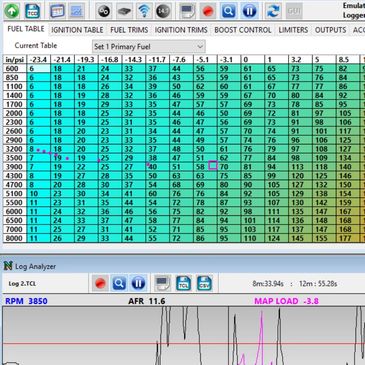Click the RPM 3850 readout
Image resolution: width=365 pixels, height=365 pixels.
coord(26,301)
